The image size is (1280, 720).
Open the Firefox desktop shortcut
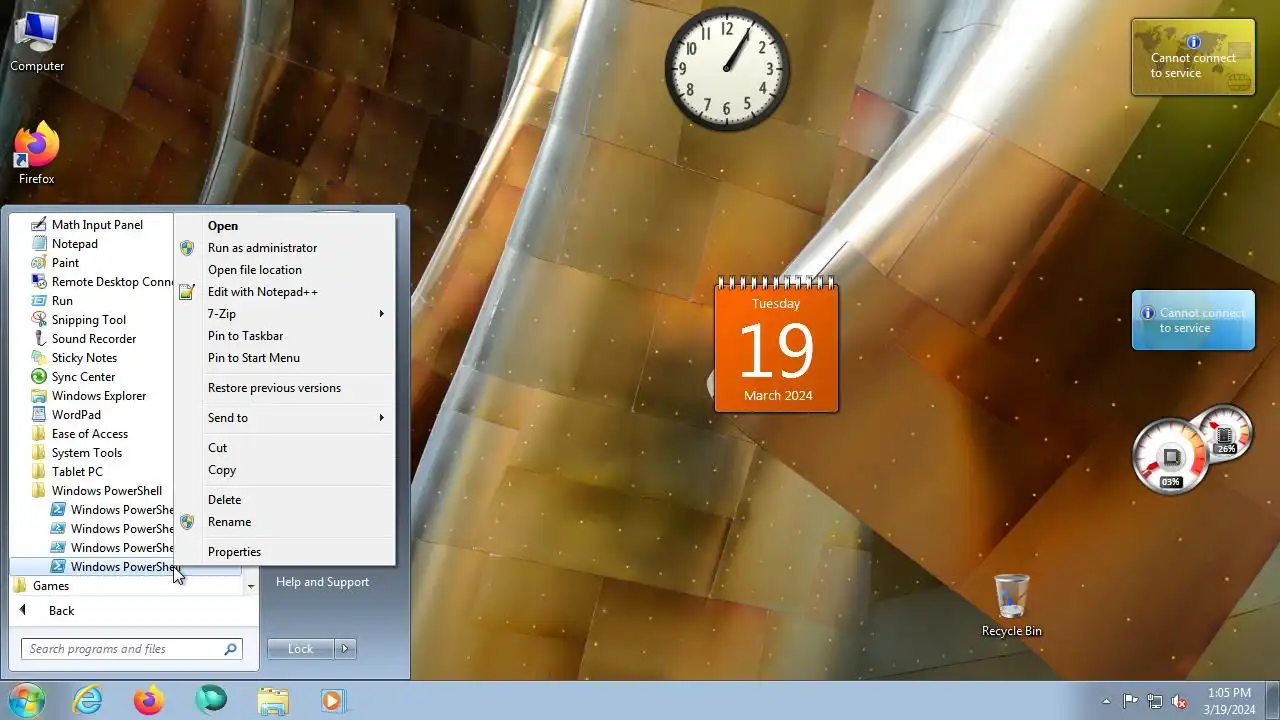coord(37,153)
